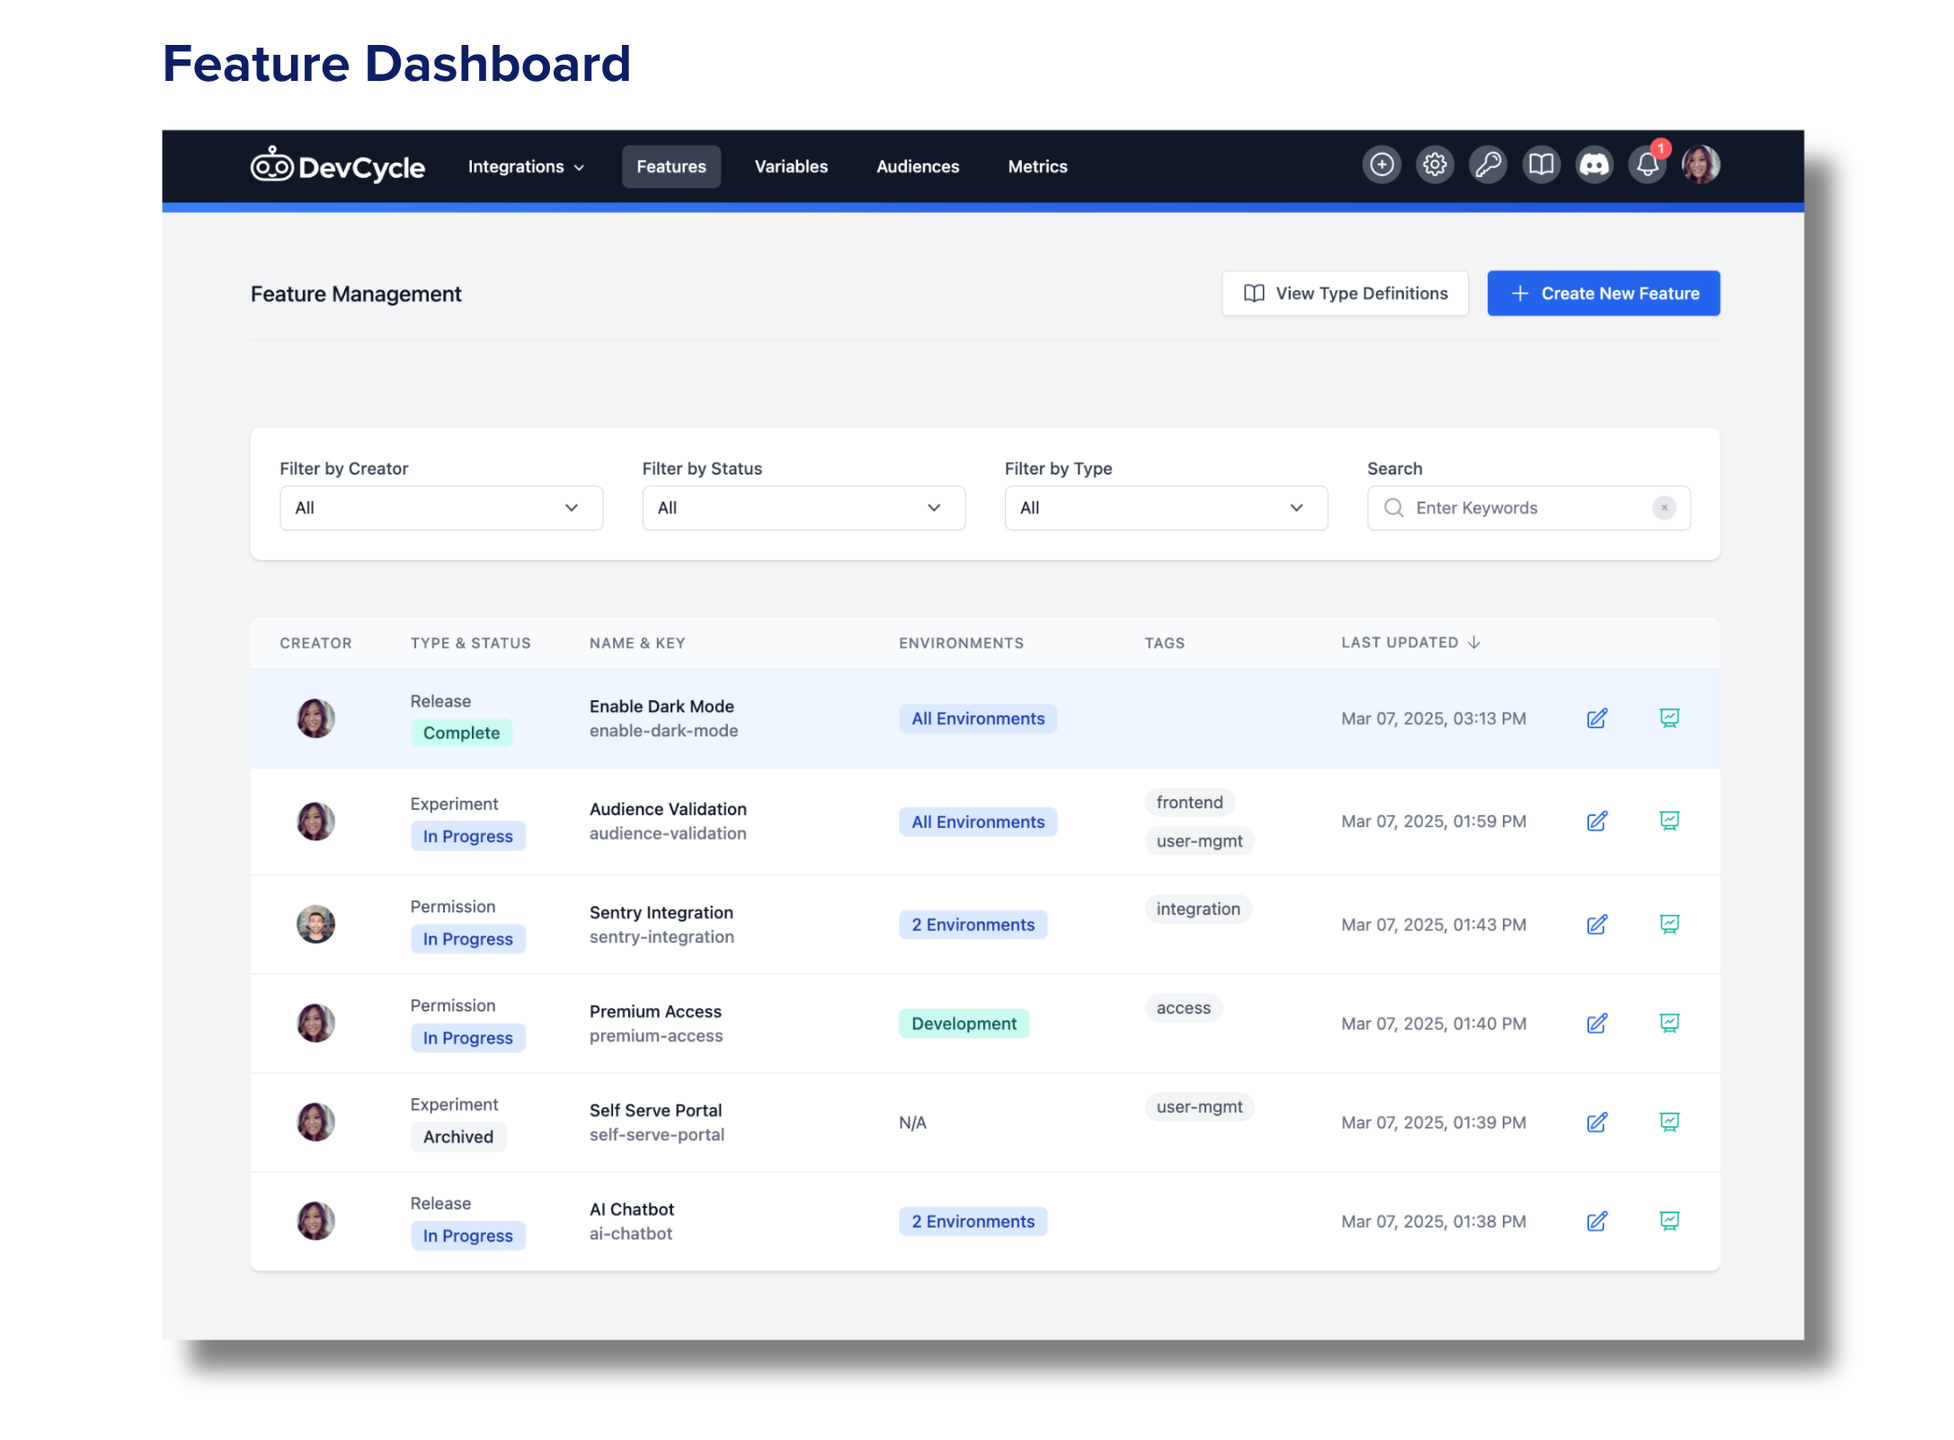Image resolution: width=1954 pixels, height=1440 pixels.
Task: Click edit icon for Enable Dark Mode
Action: 1597,718
